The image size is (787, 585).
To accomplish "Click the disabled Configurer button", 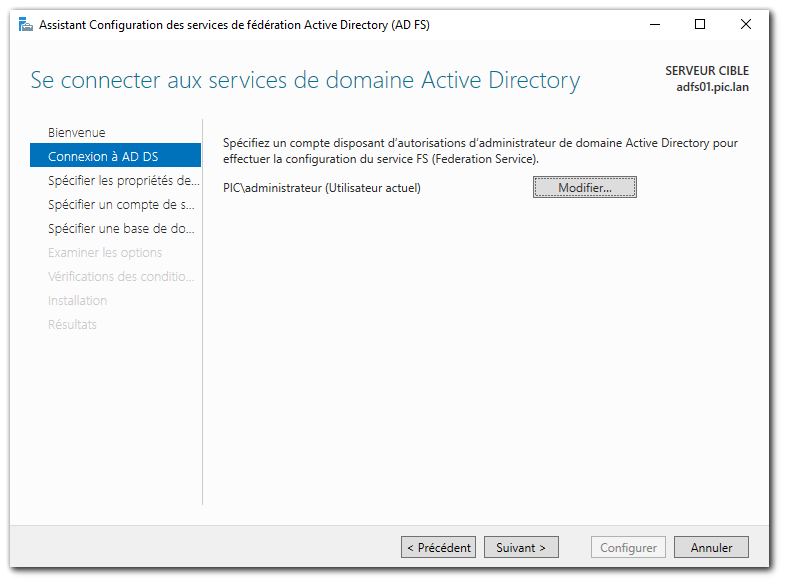I will coord(628,547).
